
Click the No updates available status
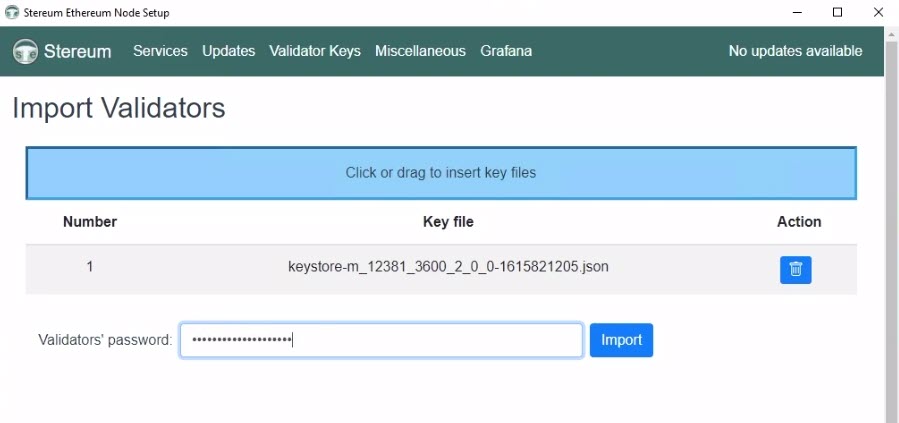click(795, 51)
